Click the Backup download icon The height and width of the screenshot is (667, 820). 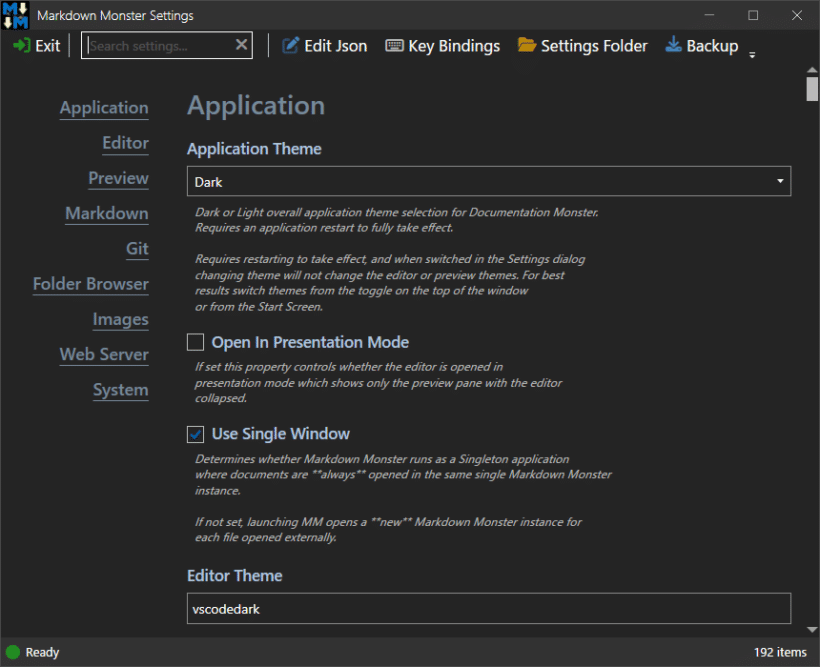[x=673, y=44]
